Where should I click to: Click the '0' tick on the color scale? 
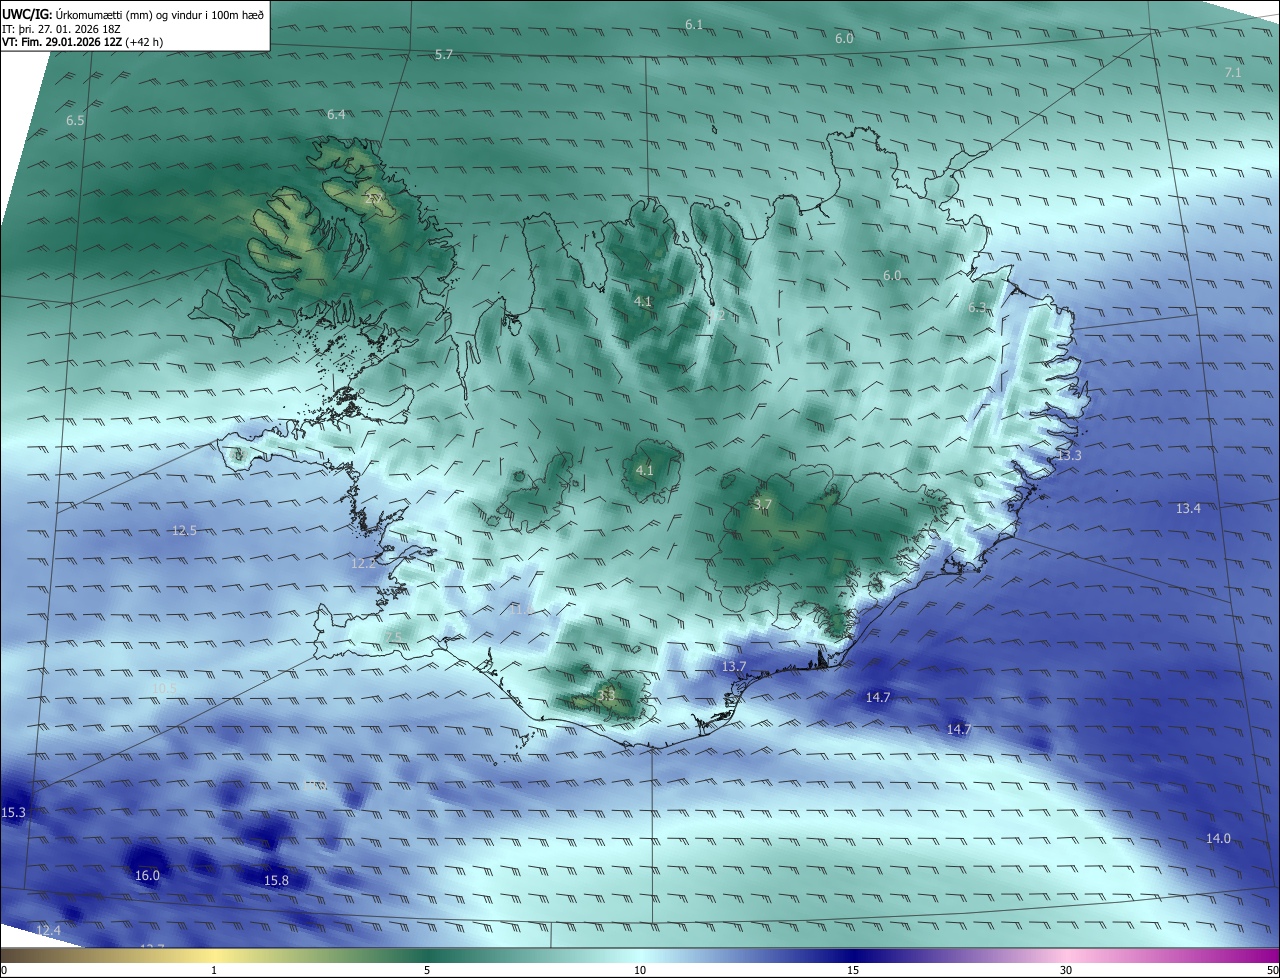coord(4,970)
